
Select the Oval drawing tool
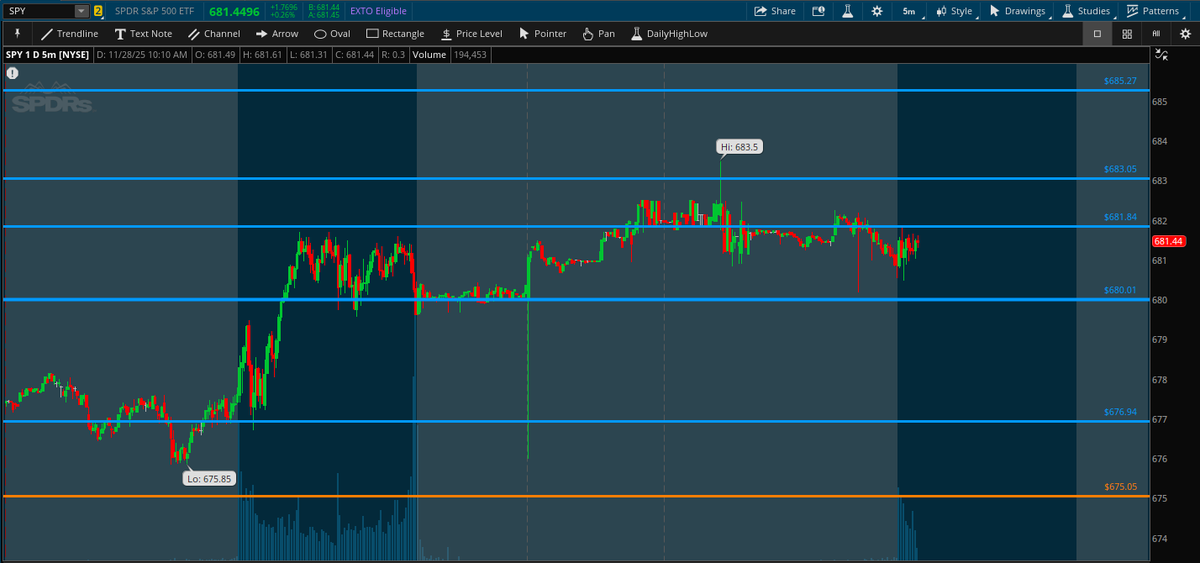[332, 33]
